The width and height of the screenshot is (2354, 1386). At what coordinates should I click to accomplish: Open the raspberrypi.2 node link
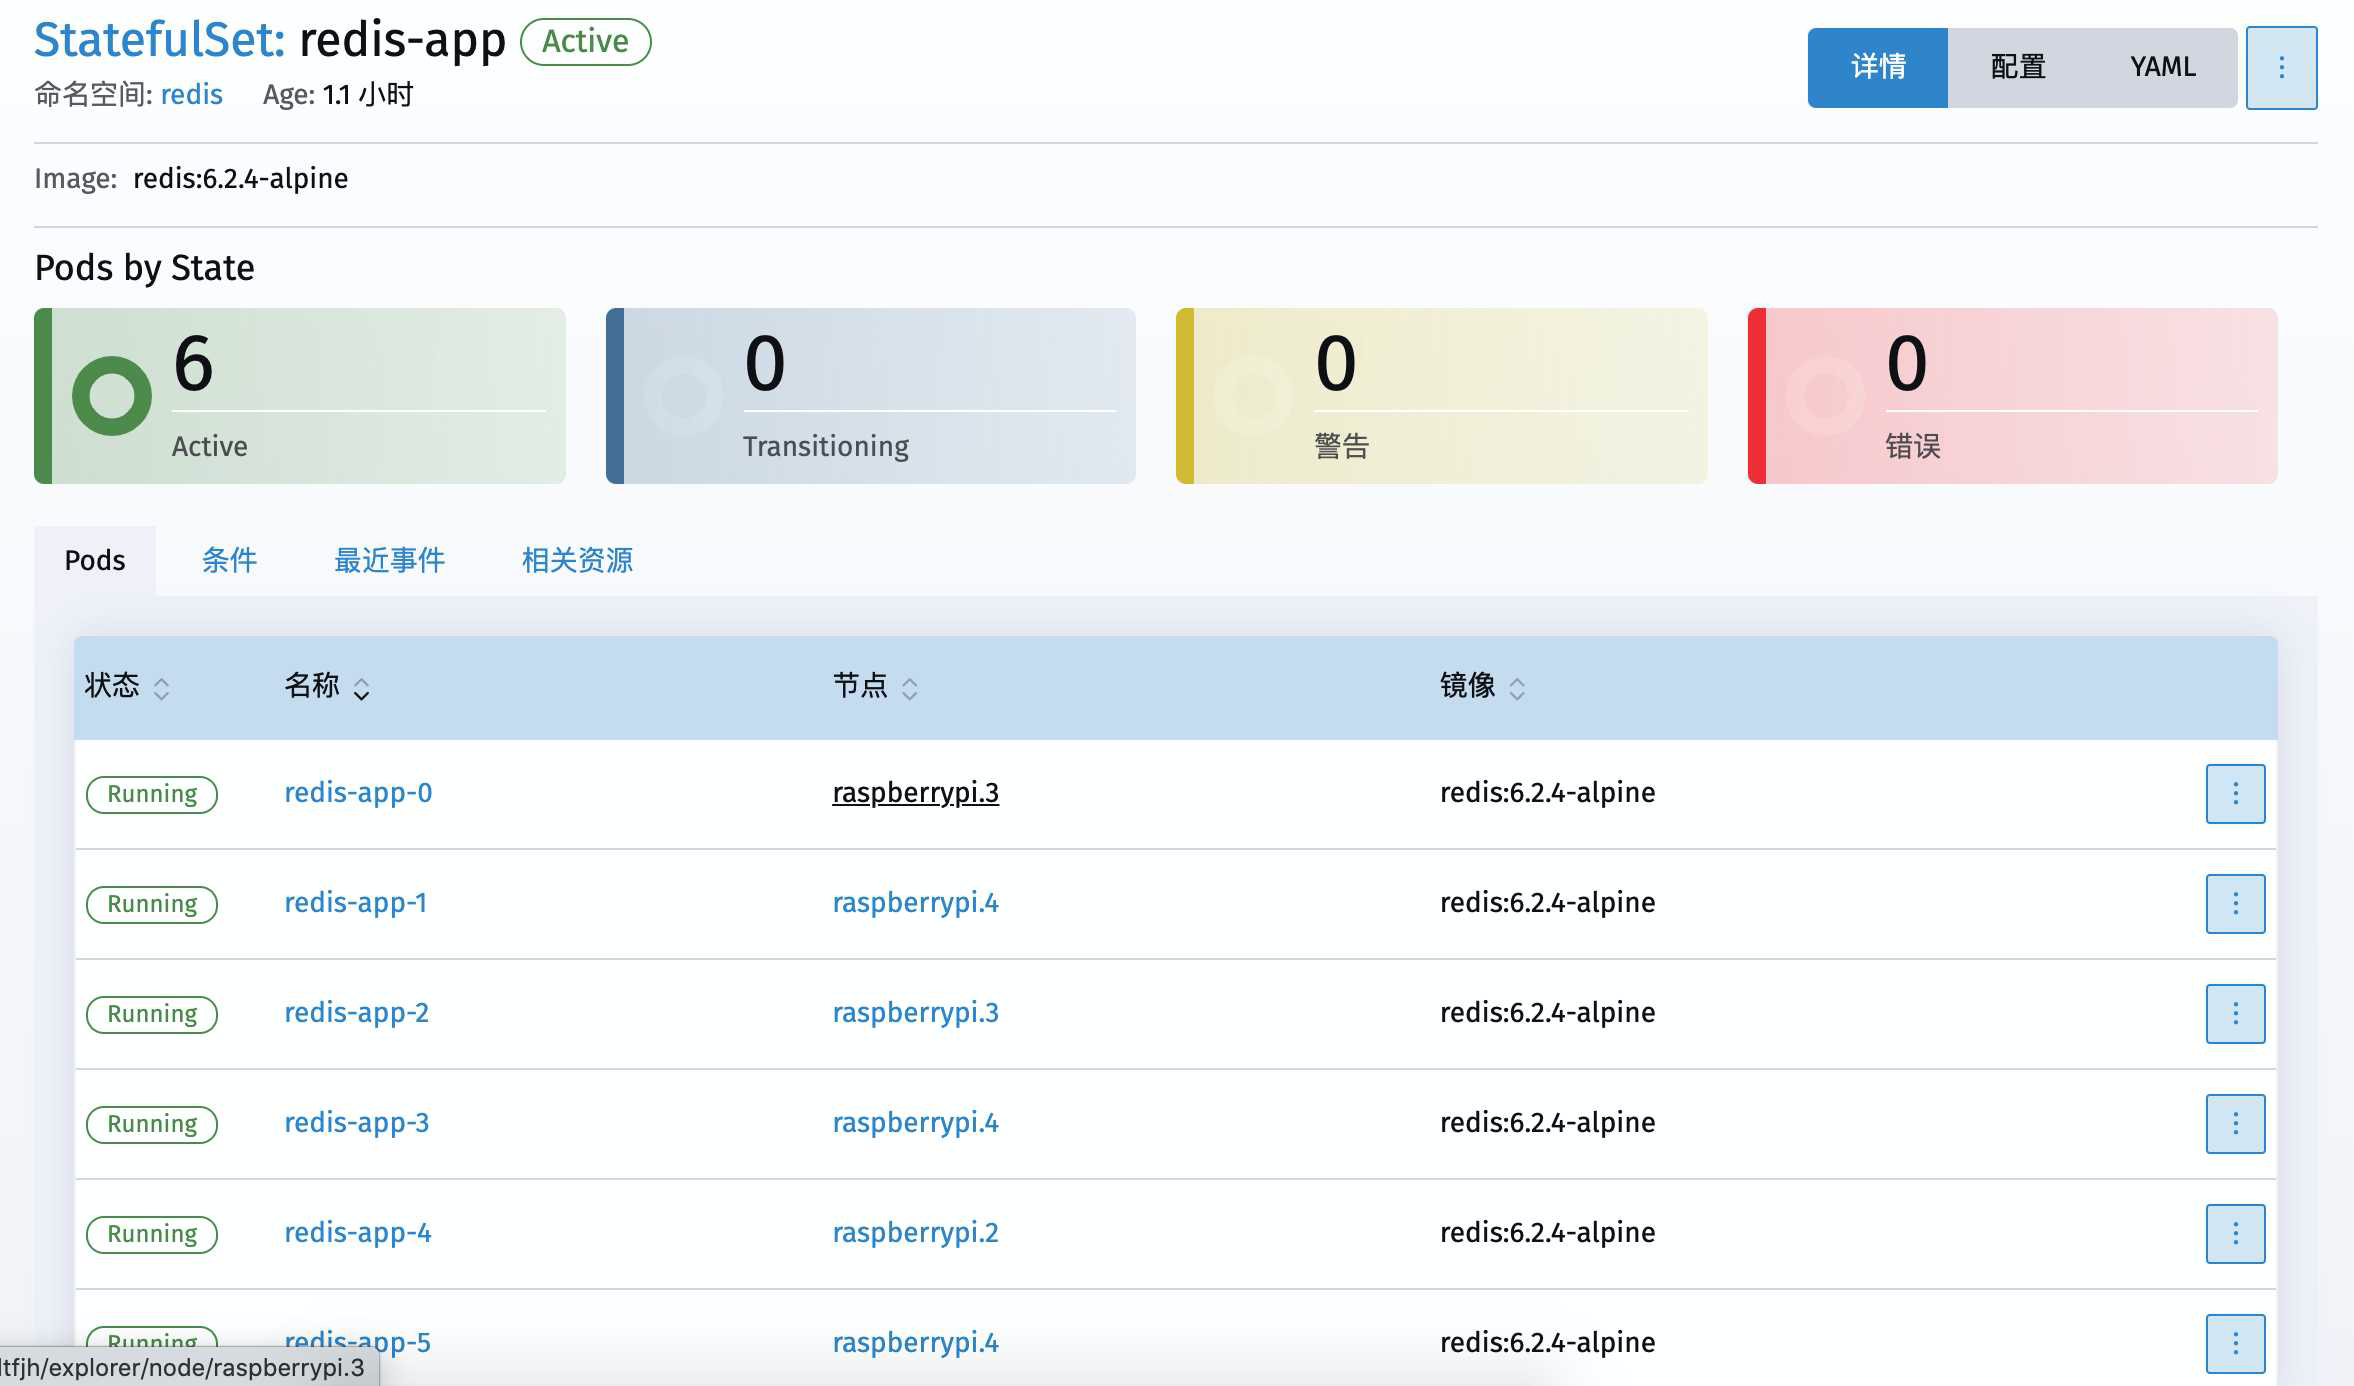[x=915, y=1233]
